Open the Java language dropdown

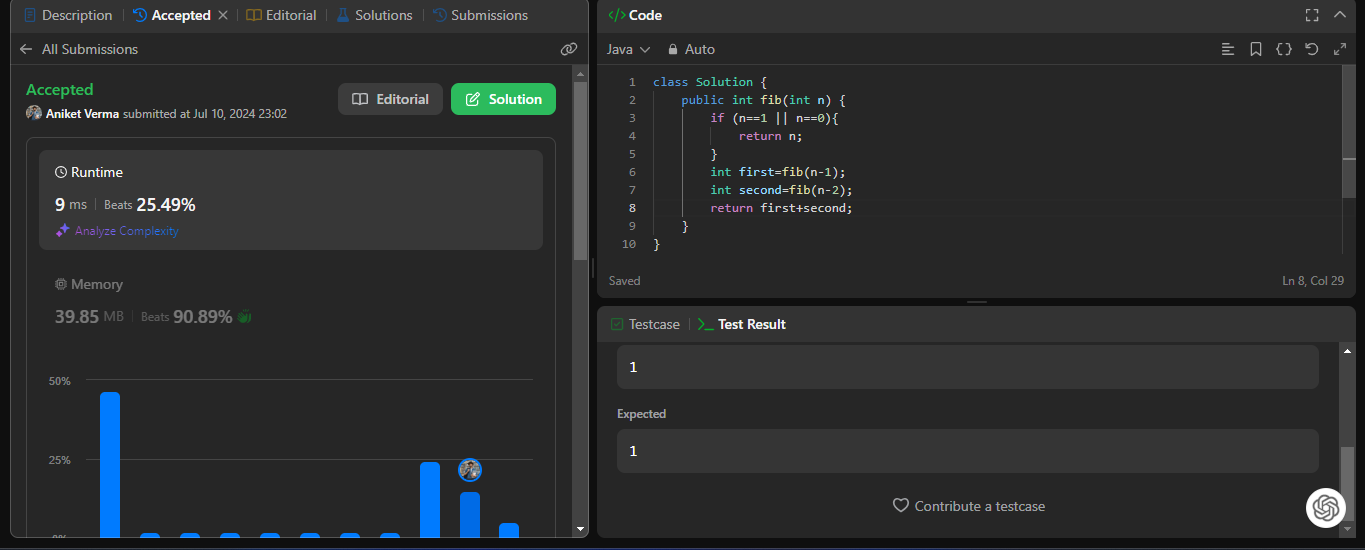click(628, 49)
